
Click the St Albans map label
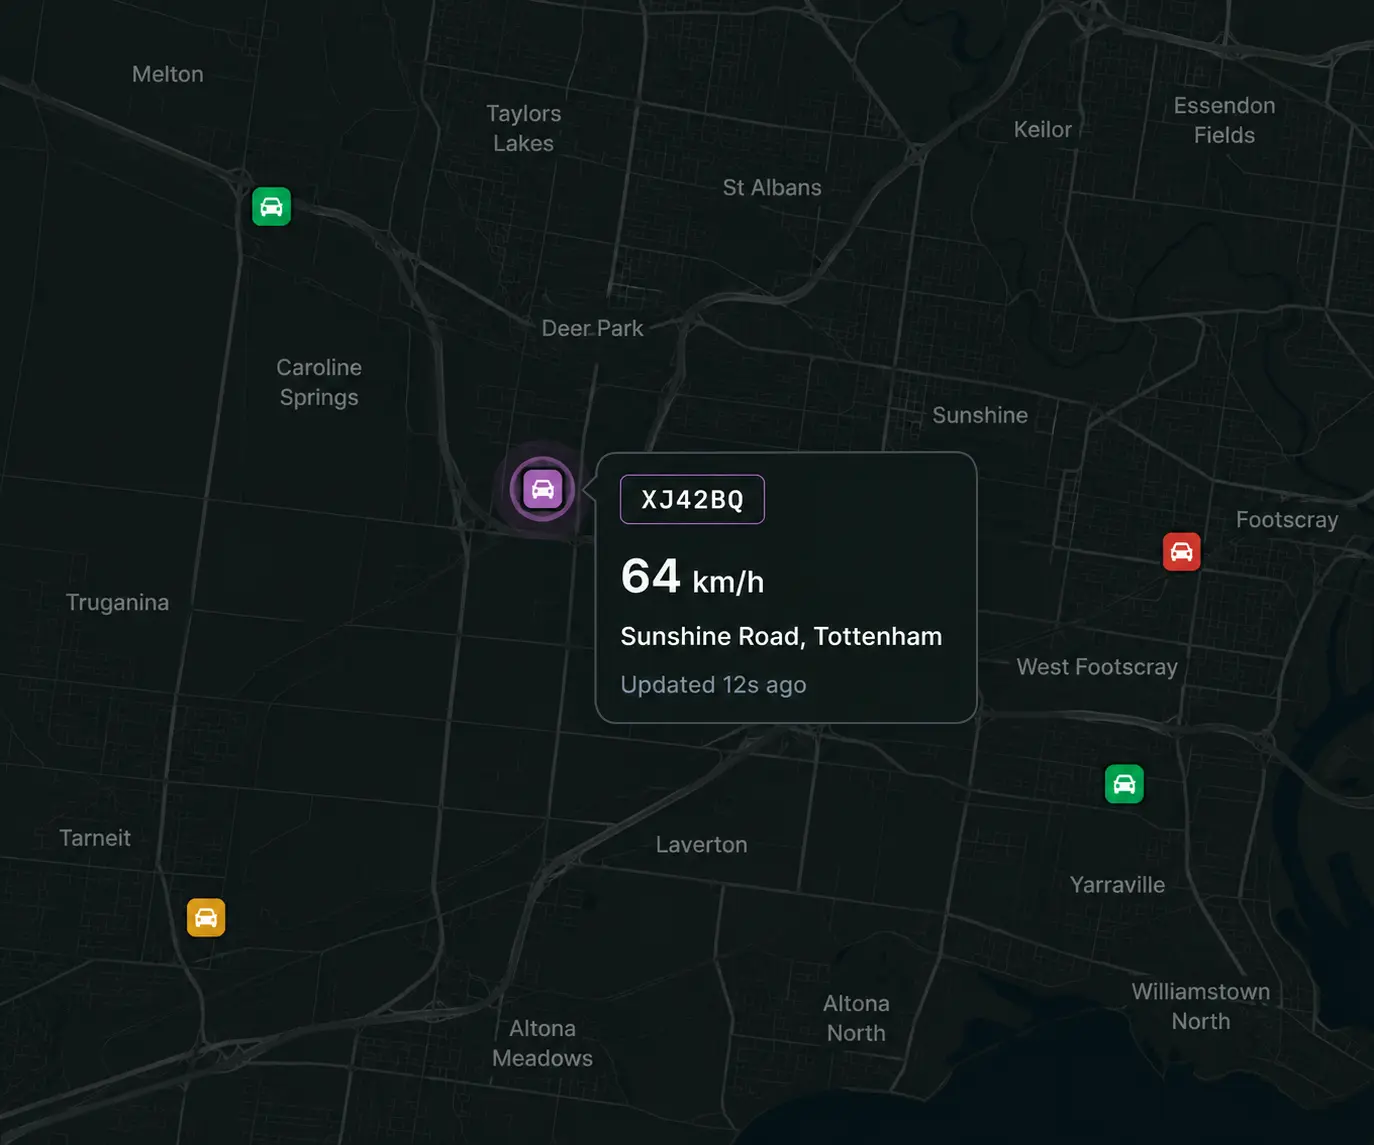pos(772,187)
